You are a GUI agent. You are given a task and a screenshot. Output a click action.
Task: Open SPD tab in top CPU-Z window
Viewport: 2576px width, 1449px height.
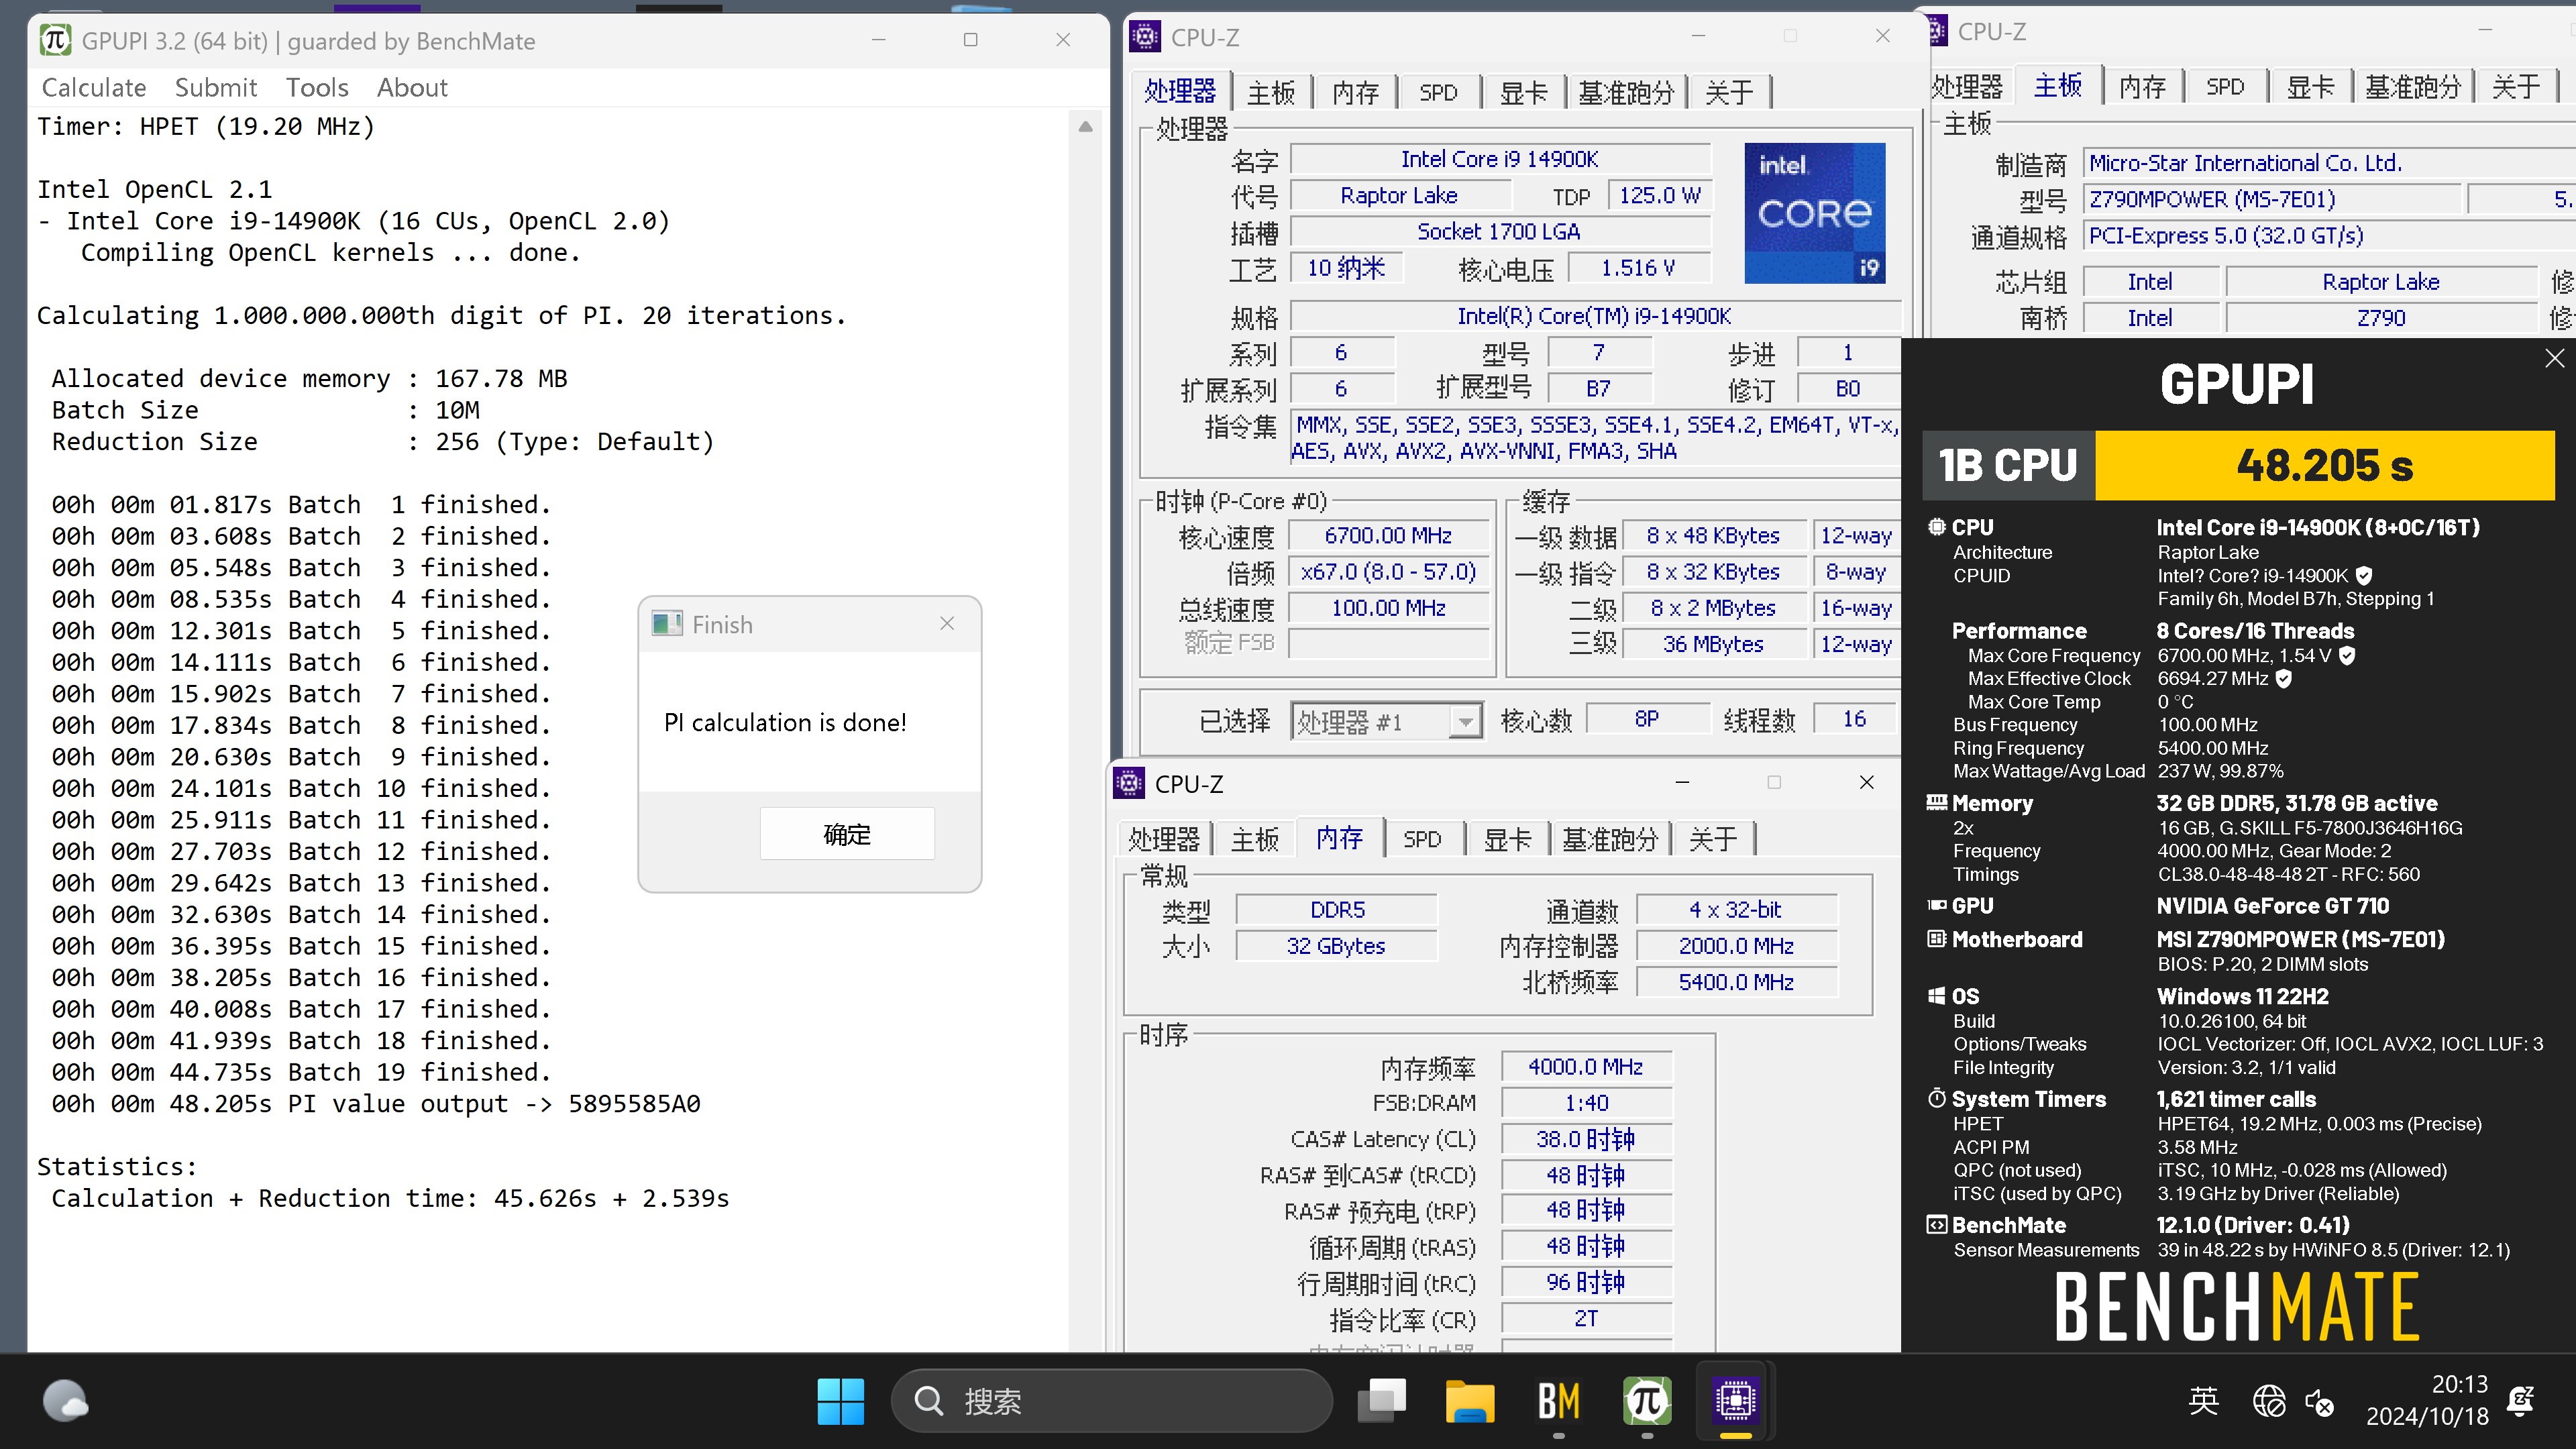click(1438, 93)
